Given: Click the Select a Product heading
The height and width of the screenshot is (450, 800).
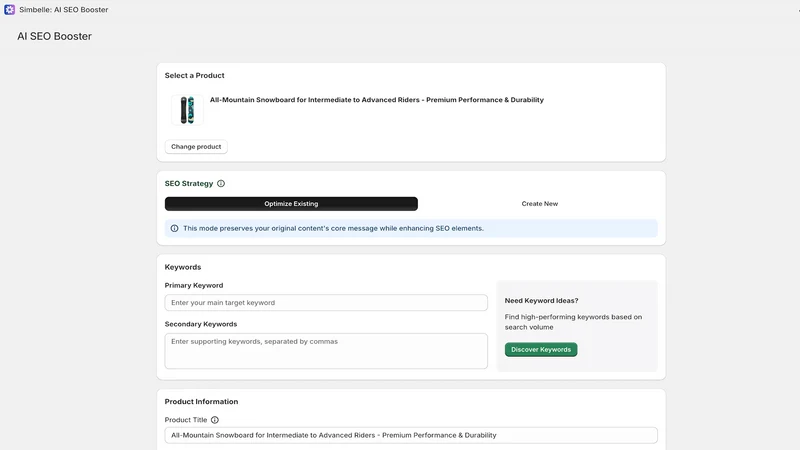Looking at the screenshot, I should pyautogui.click(x=194, y=76).
